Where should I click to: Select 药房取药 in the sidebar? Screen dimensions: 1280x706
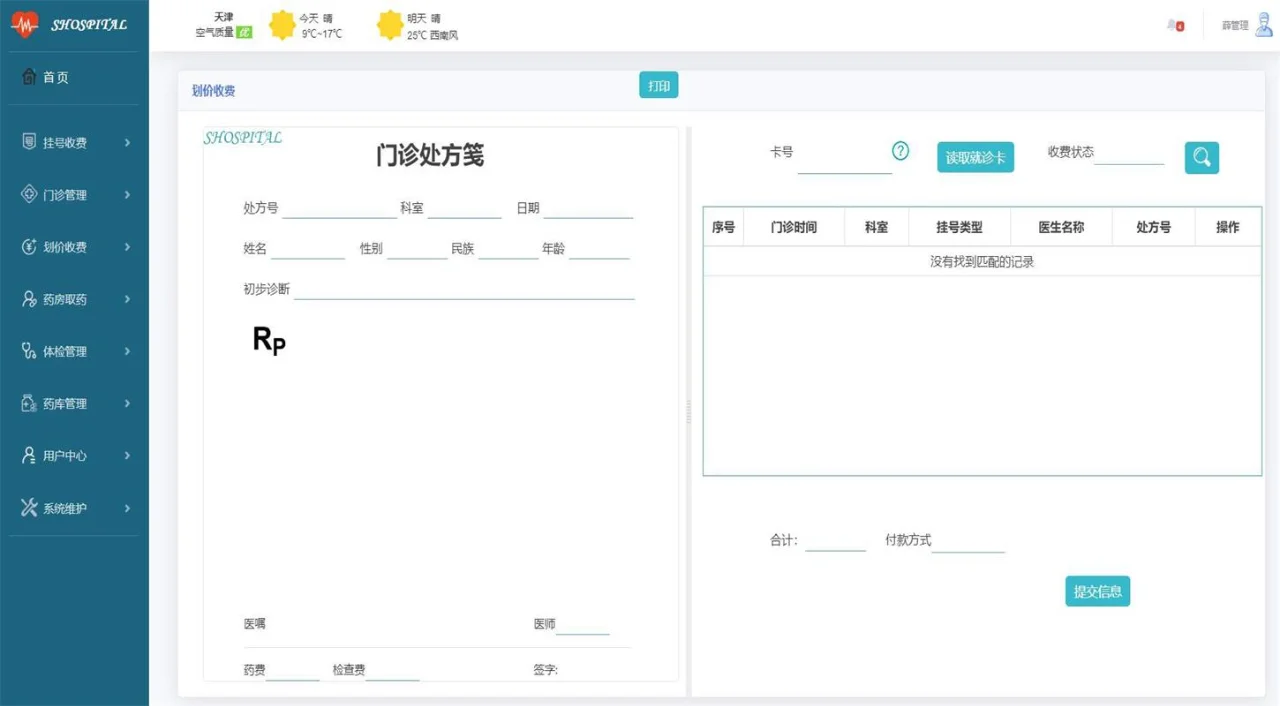click(x=75, y=300)
